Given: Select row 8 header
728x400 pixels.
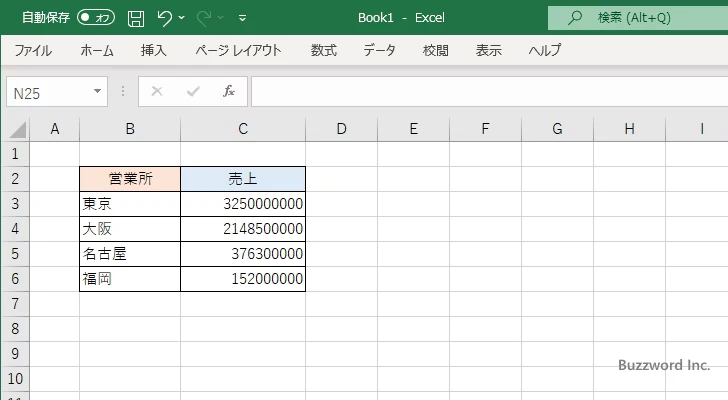Looking at the screenshot, I should pyautogui.click(x=15, y=329).
